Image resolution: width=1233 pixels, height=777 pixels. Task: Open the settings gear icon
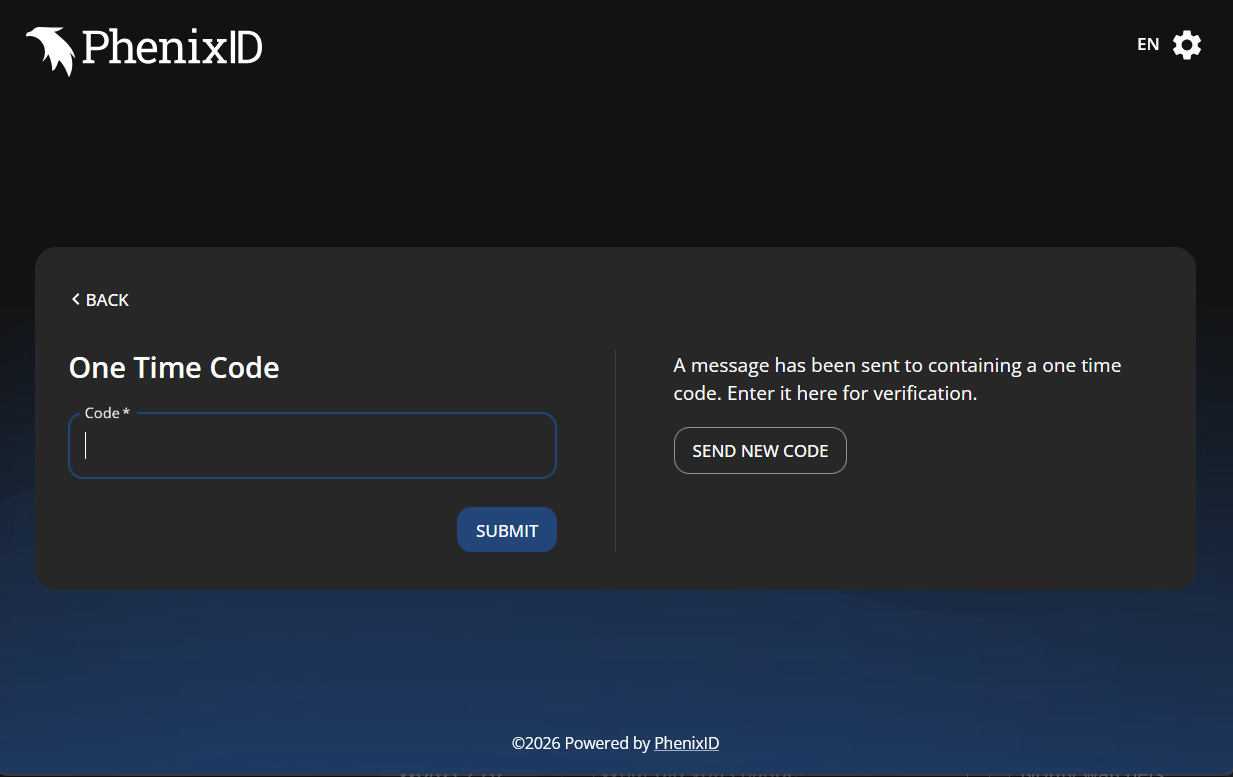(x=1187, y=45)
